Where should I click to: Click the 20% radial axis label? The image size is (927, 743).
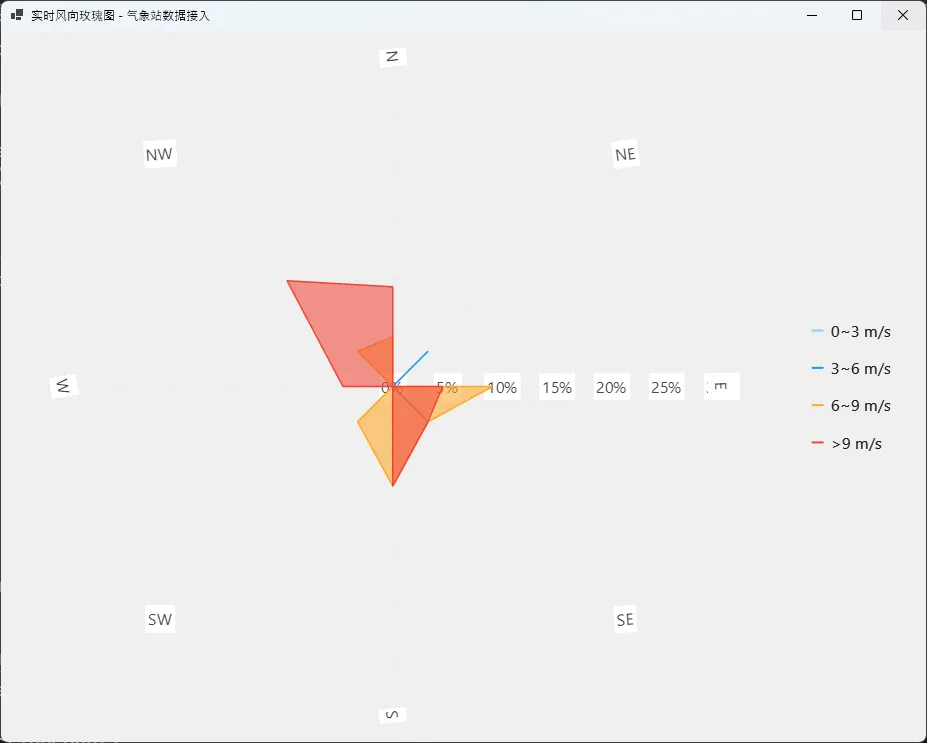tap(611, 387)
